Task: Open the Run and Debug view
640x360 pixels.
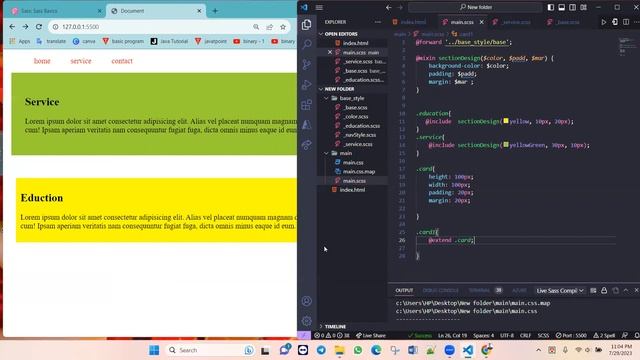Action: pos(307,84)
